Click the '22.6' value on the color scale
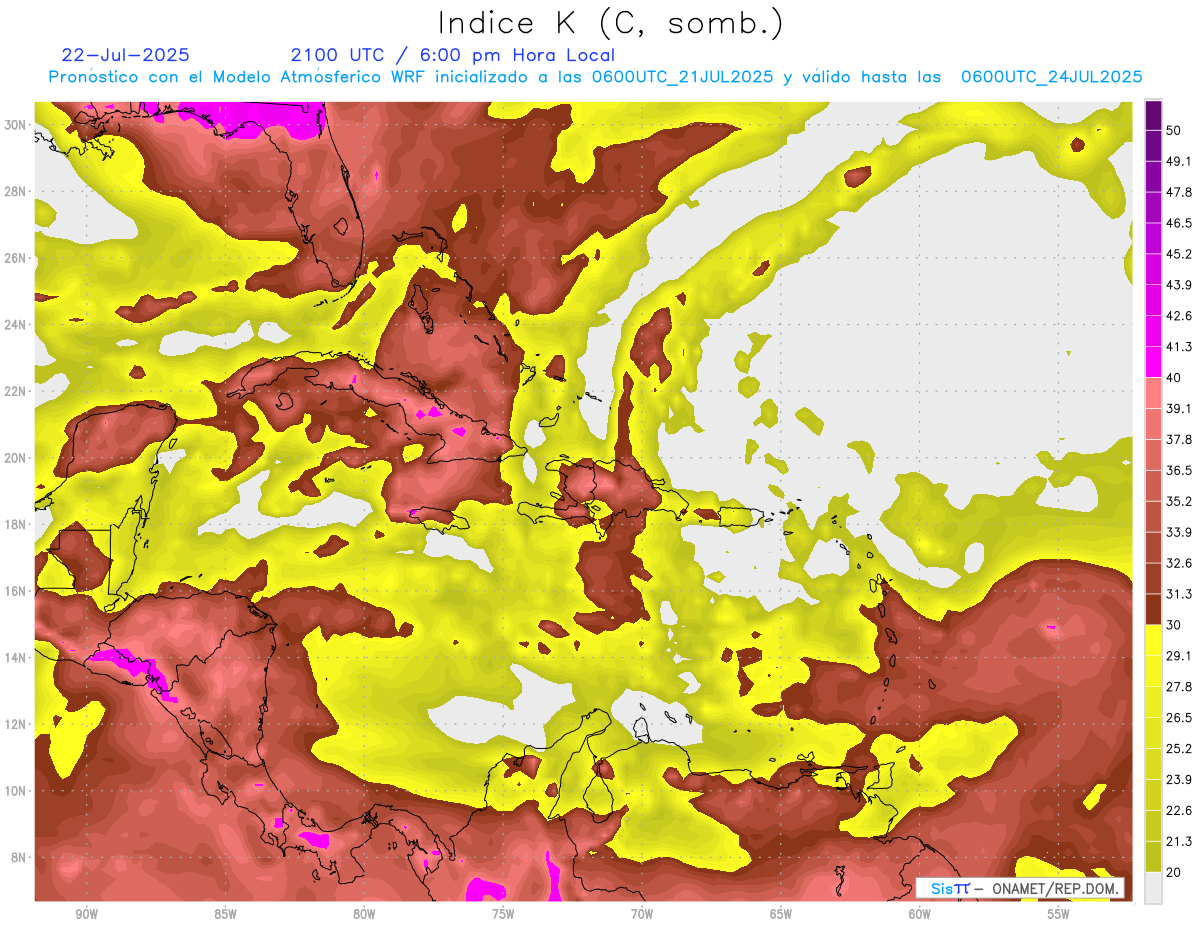The width and height of the screenshot is (1200, 927). click(1179, 811)
